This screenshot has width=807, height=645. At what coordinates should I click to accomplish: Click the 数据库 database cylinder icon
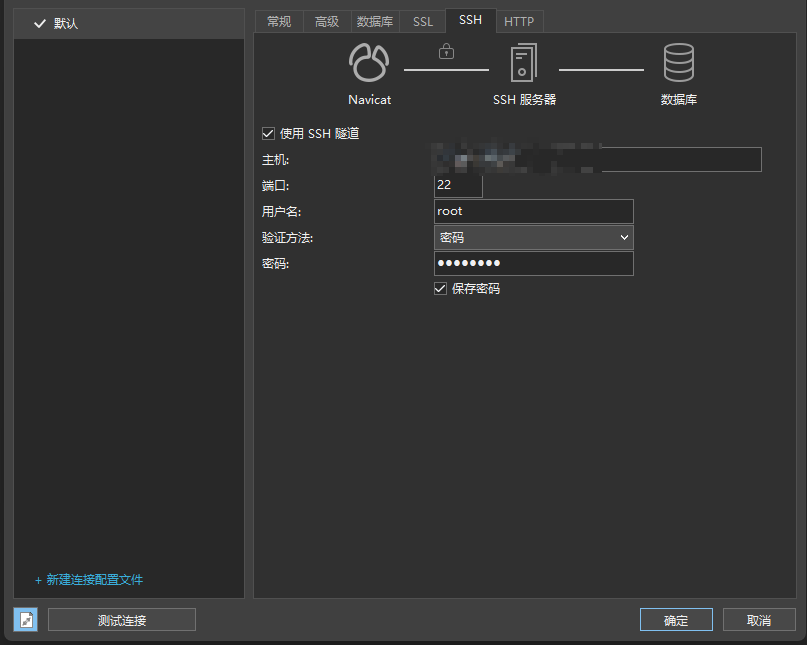679,63
